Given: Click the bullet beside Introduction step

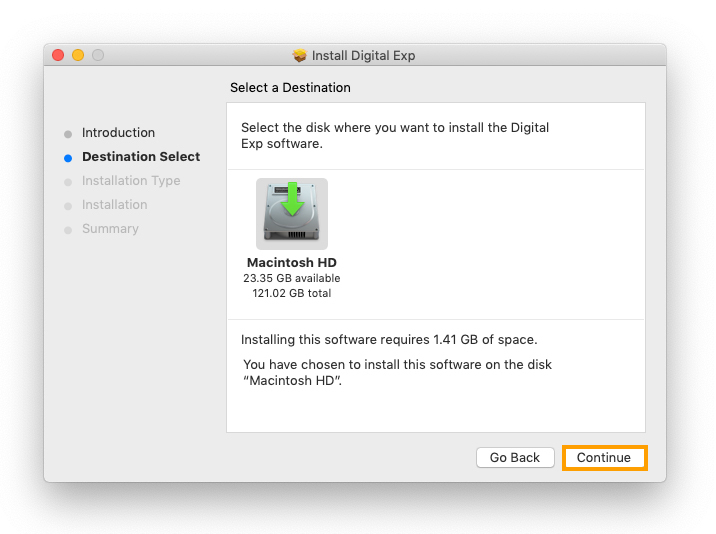Looking at the screenshot, I should (68, 134).
